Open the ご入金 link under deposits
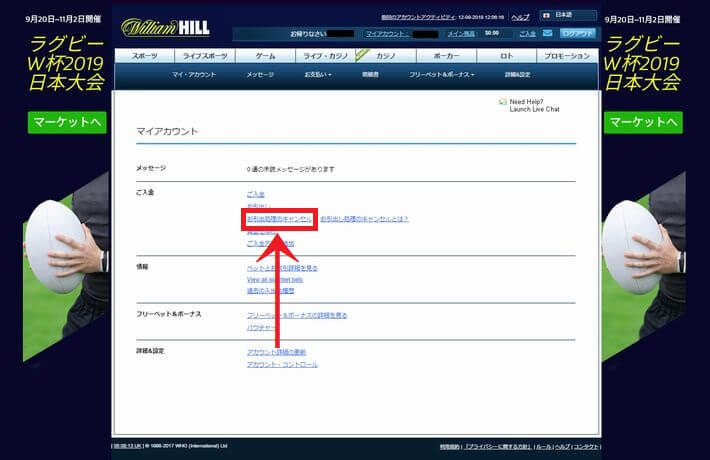This screenshot has height=460, width=710. pos(256,193)
